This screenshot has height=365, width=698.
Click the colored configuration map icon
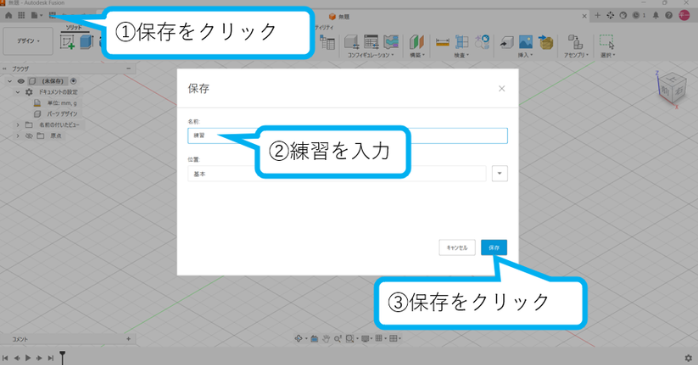click(391, 42)
